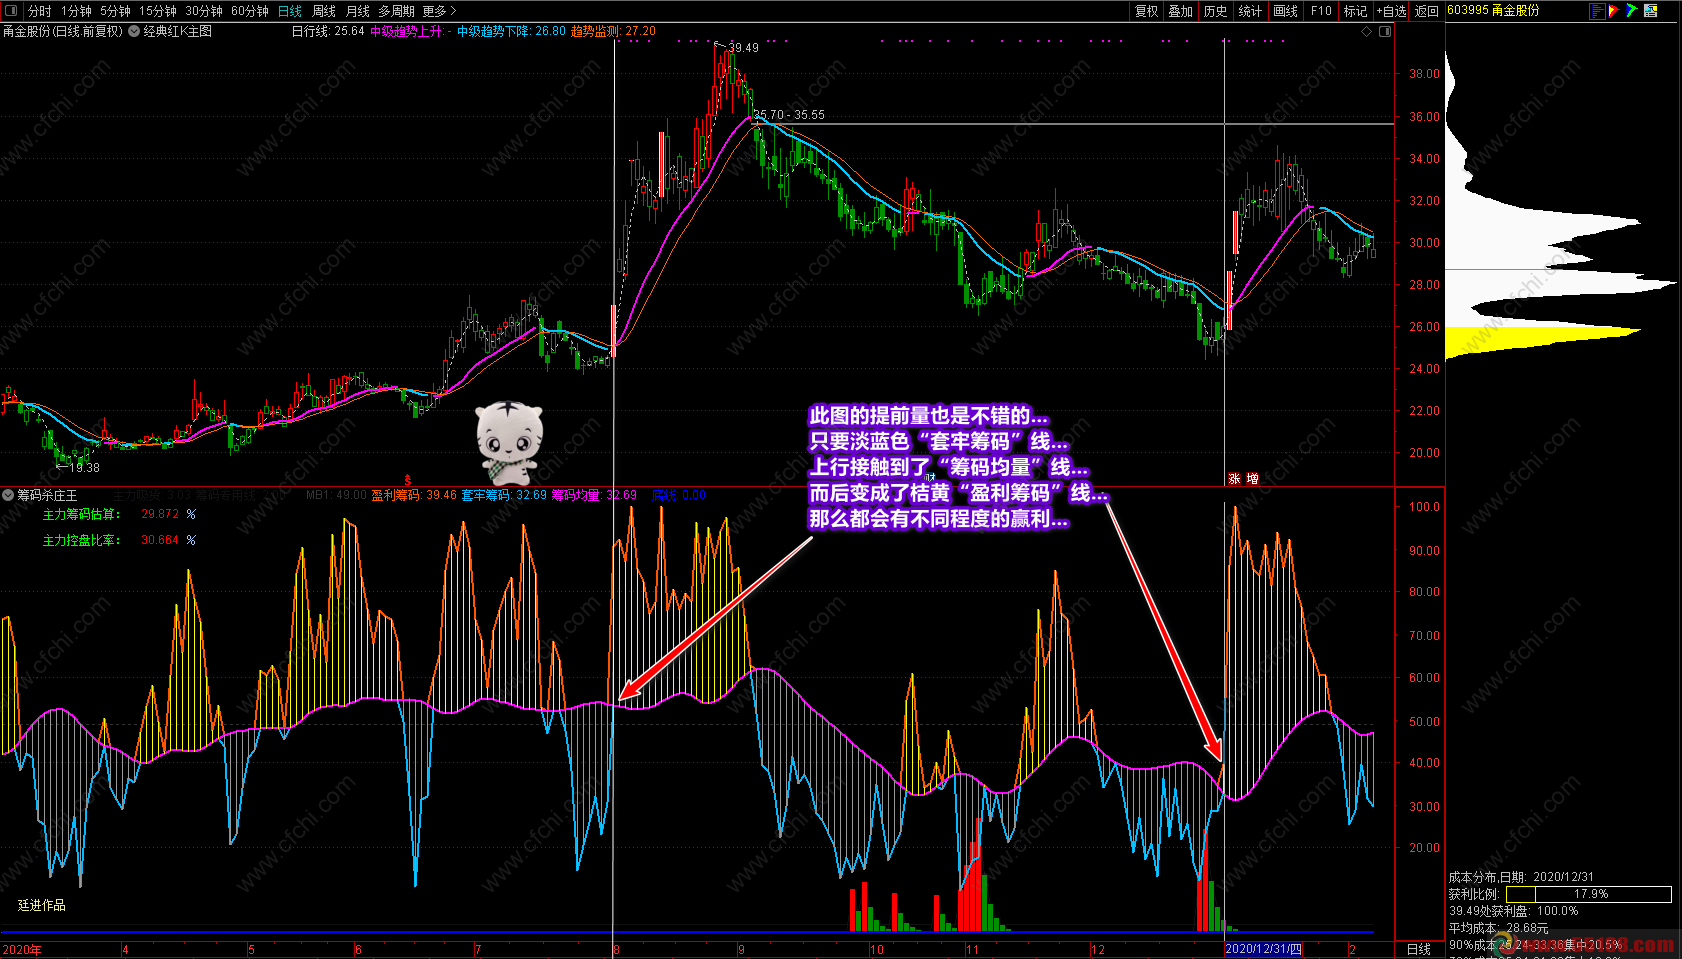The height and width of the screenshot is (959, 1682).
Task: Click the 2020/12/31/四 date marker
Action: (x=1263, y=949)
